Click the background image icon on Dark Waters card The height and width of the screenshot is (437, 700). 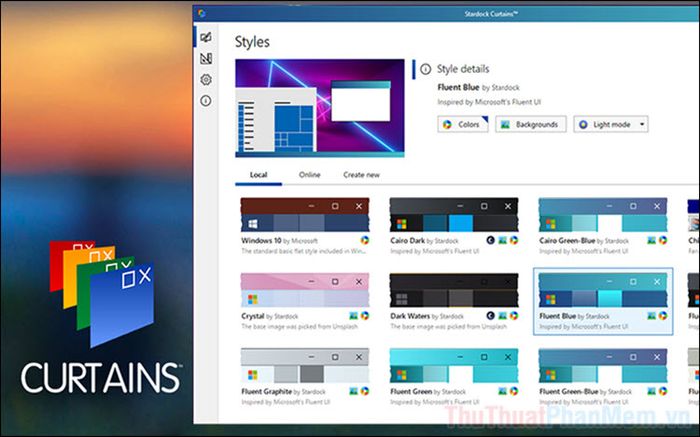pos(502,316)
